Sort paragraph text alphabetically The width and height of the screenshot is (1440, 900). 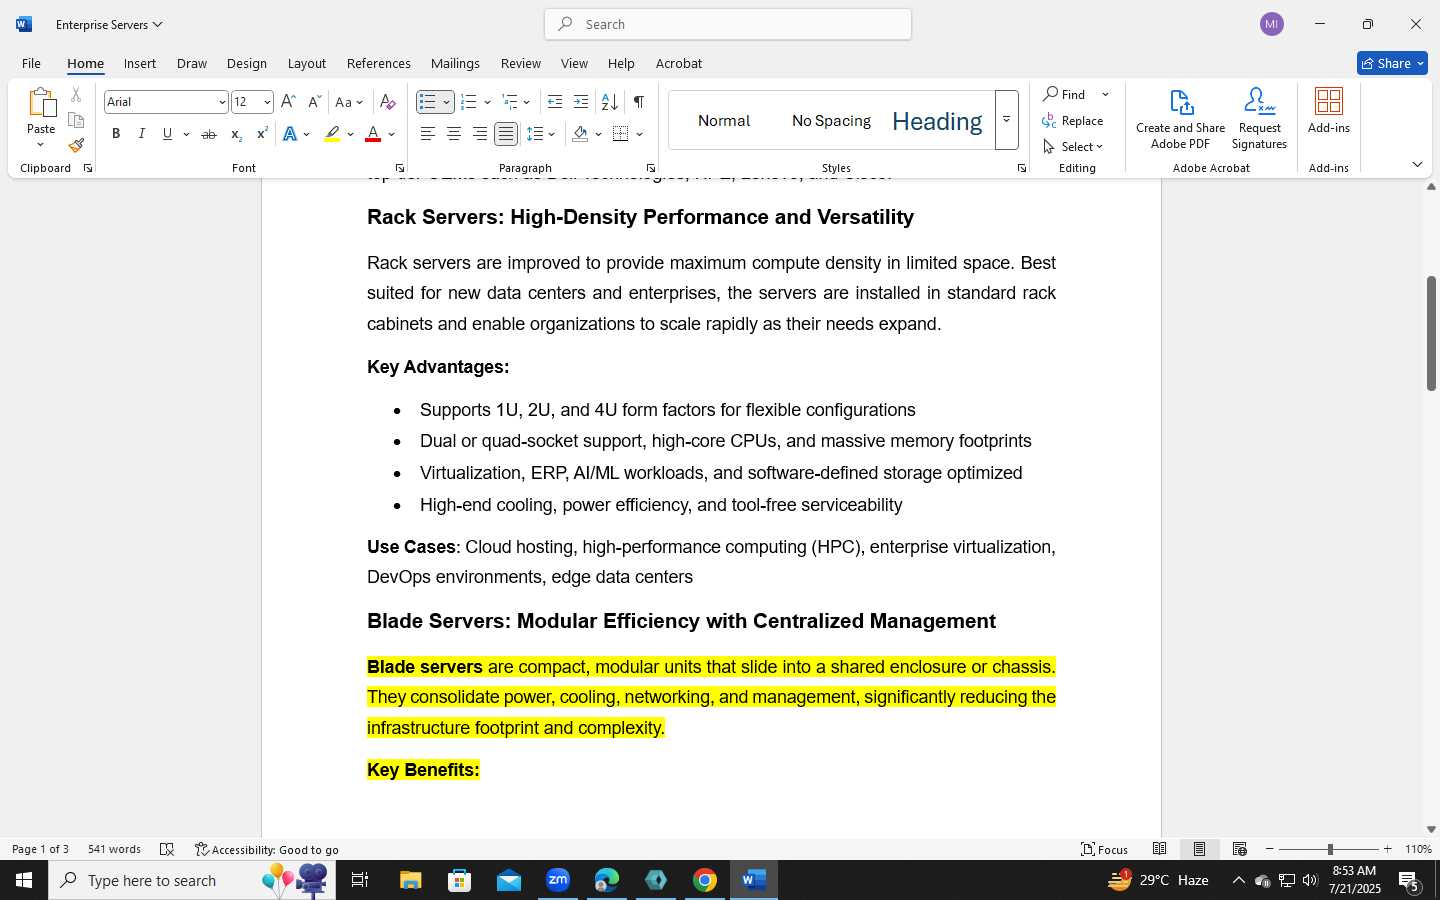[x=609, y=102]
